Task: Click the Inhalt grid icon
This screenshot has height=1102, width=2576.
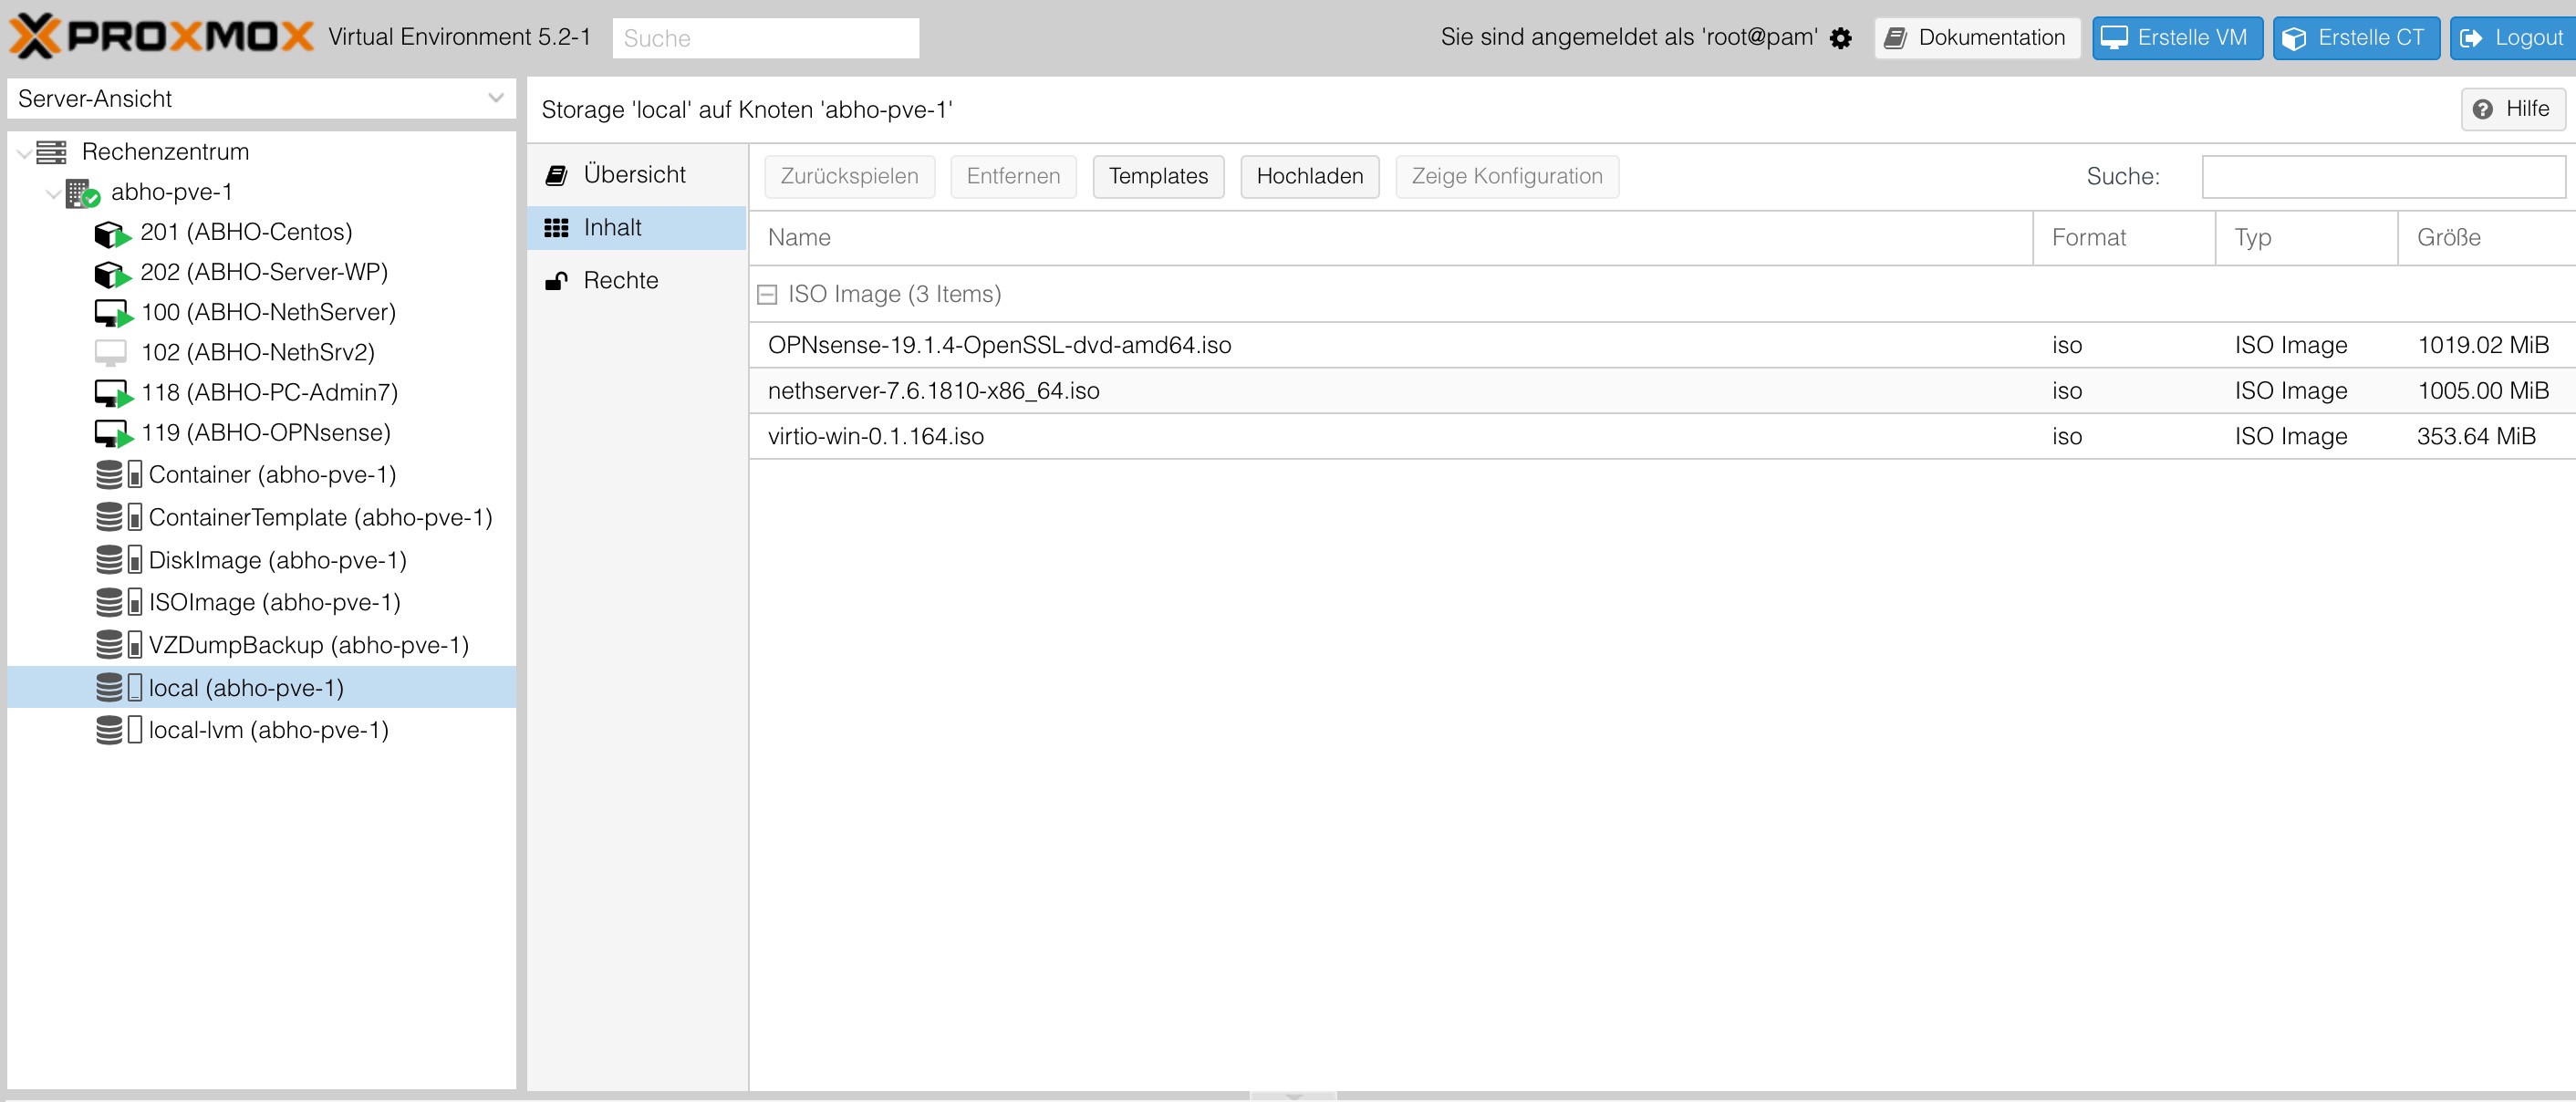Action: (556, 228)
